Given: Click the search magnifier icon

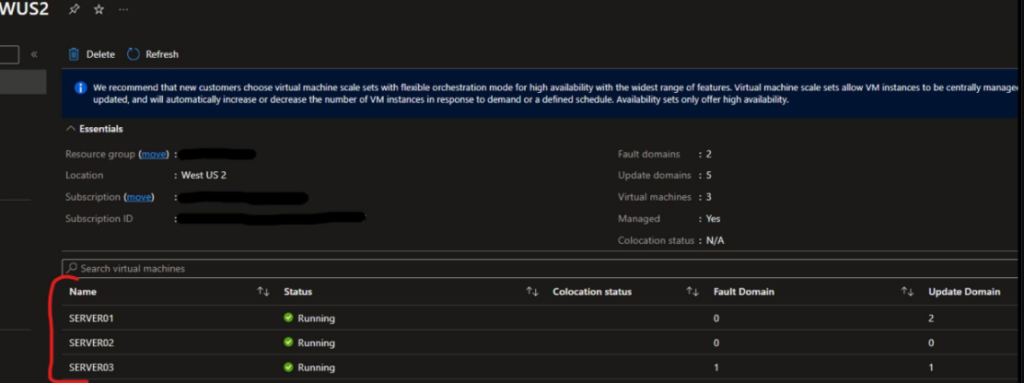Looking at the screenshot, I should click(72, 268).
